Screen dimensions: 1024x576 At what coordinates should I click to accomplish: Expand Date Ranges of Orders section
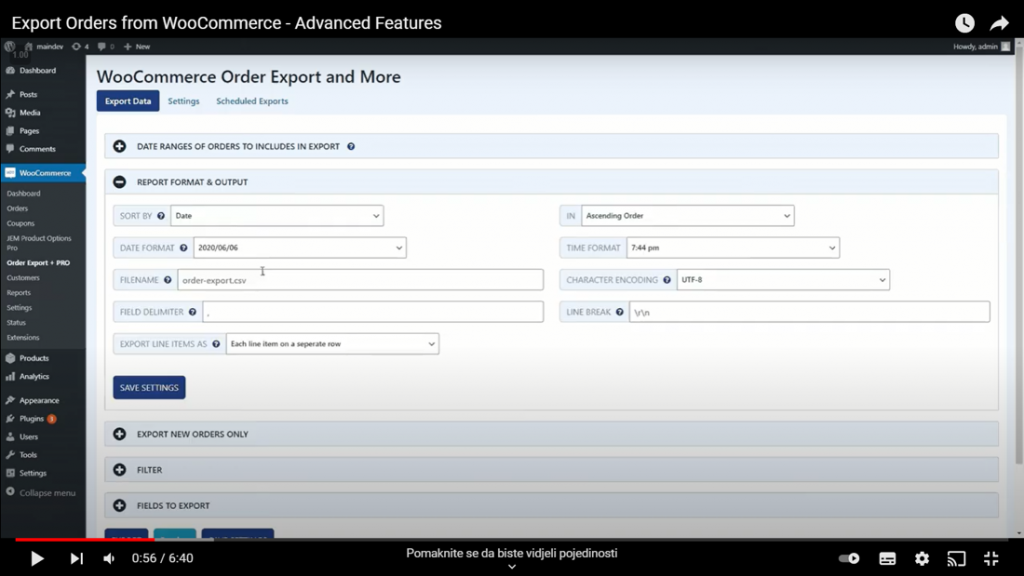120,146
